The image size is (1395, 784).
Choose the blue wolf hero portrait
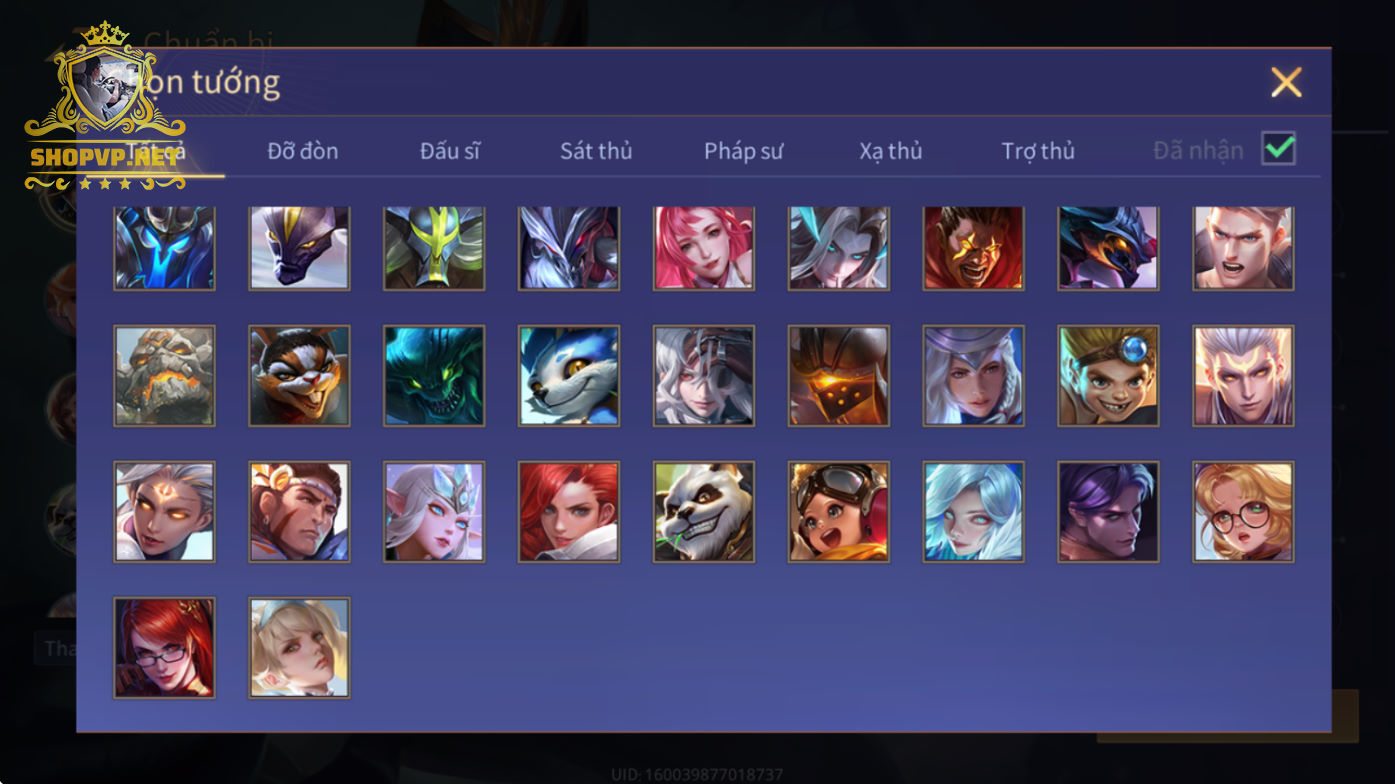tap(569, 376)
